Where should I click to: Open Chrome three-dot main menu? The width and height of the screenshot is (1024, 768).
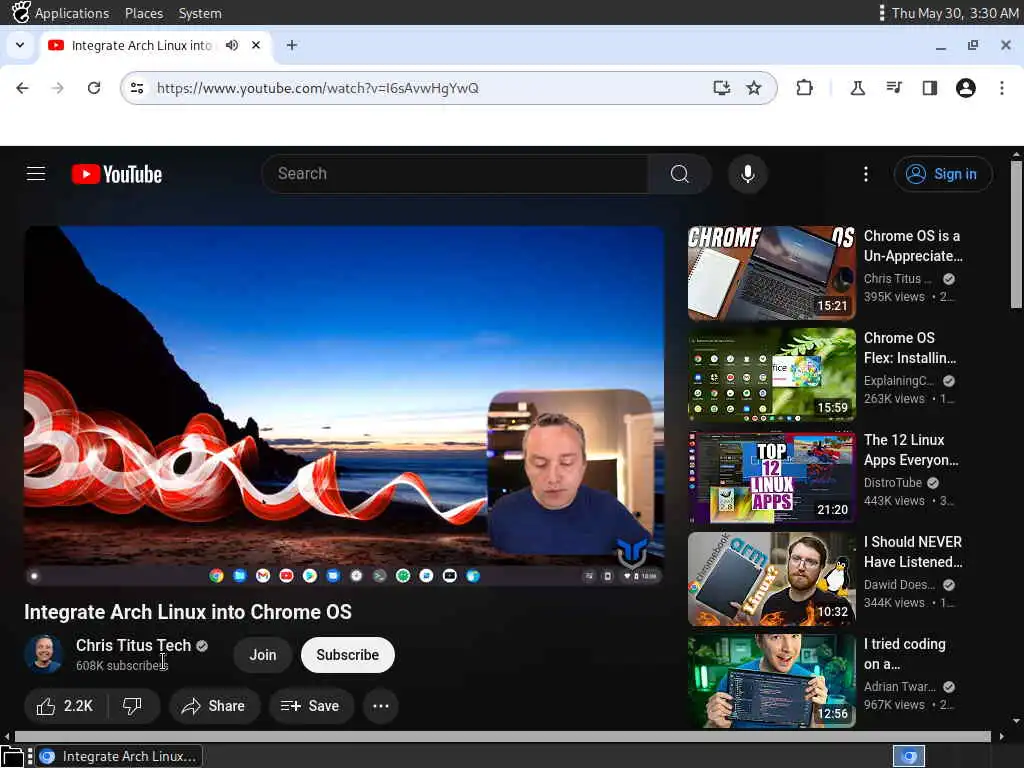tap(1002, 88)
